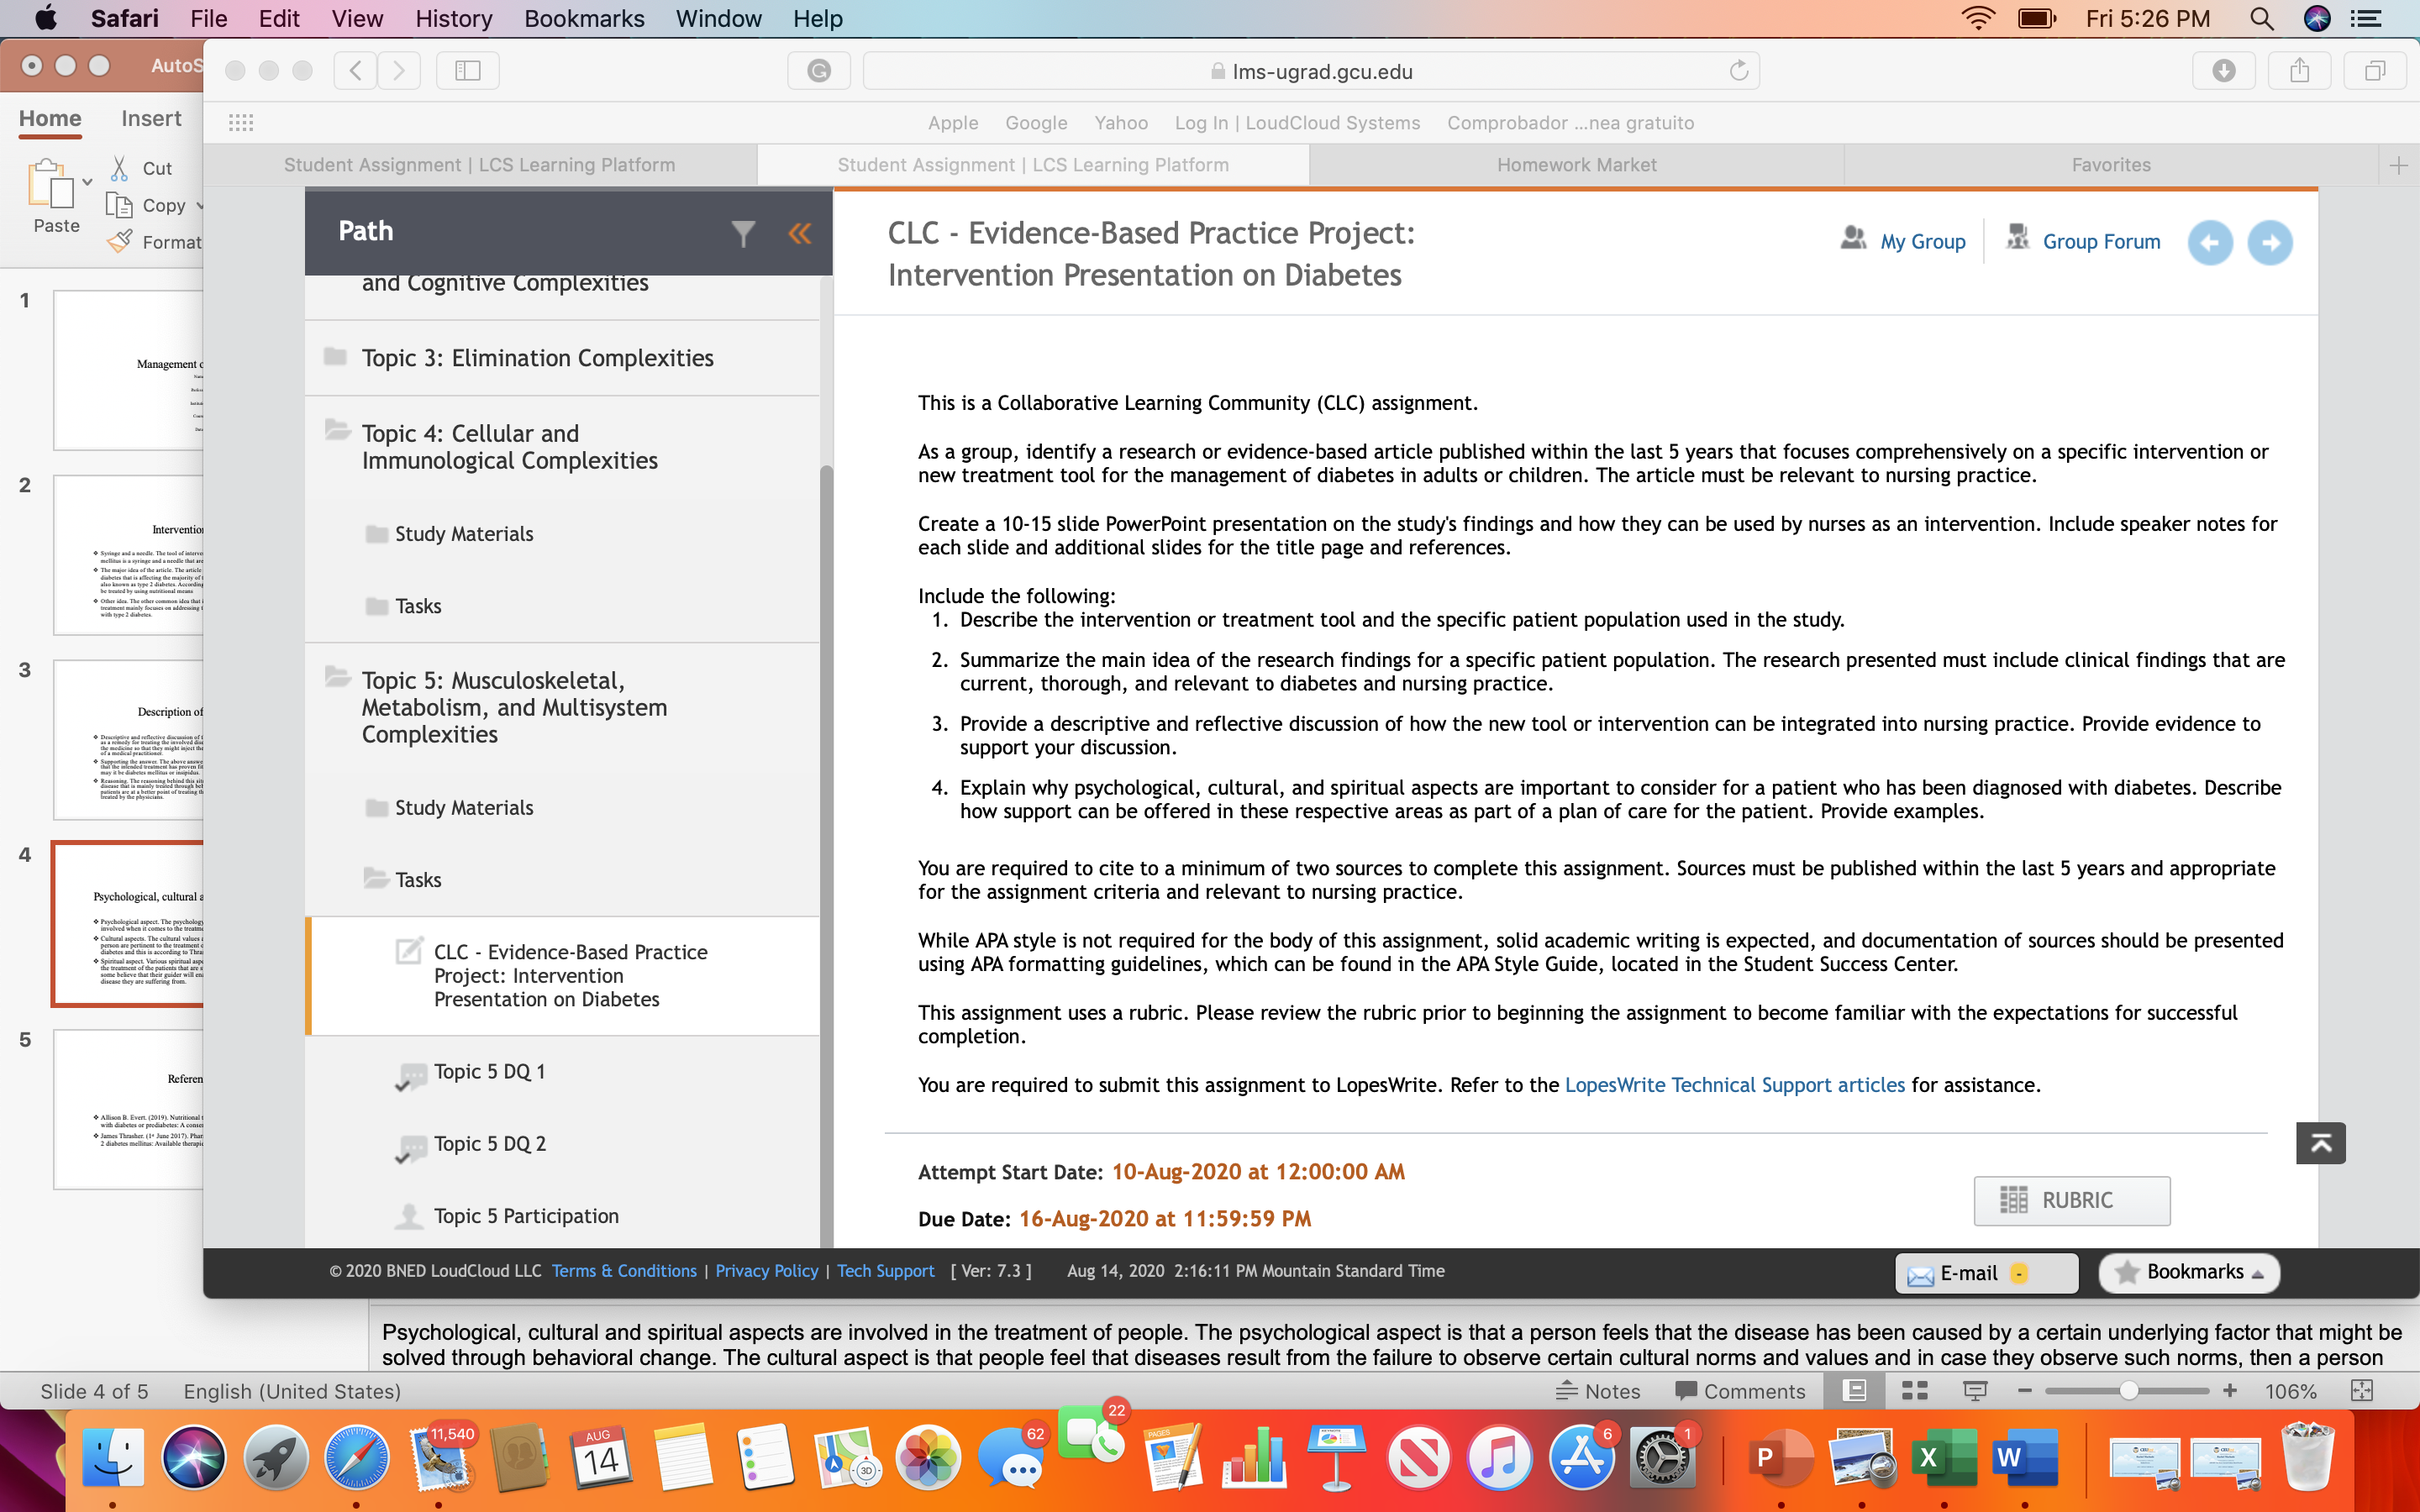Click Safari forward navigation button
The height and width of the screenshot is (1512, 2420).
[399, 71]
